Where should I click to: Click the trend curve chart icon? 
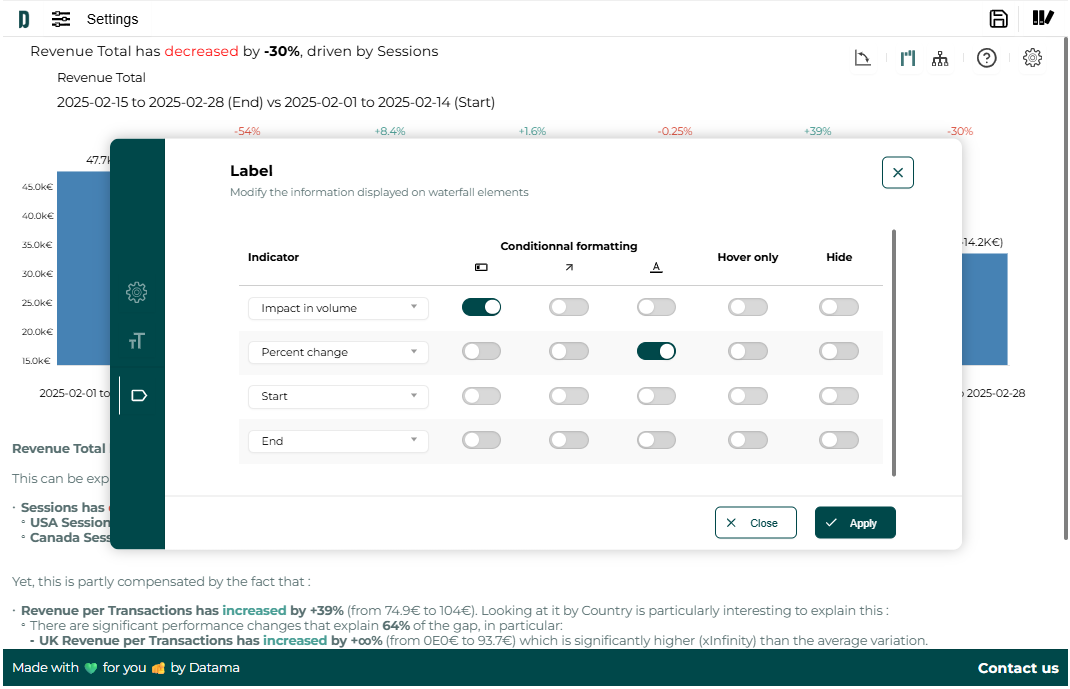(863, 58)
